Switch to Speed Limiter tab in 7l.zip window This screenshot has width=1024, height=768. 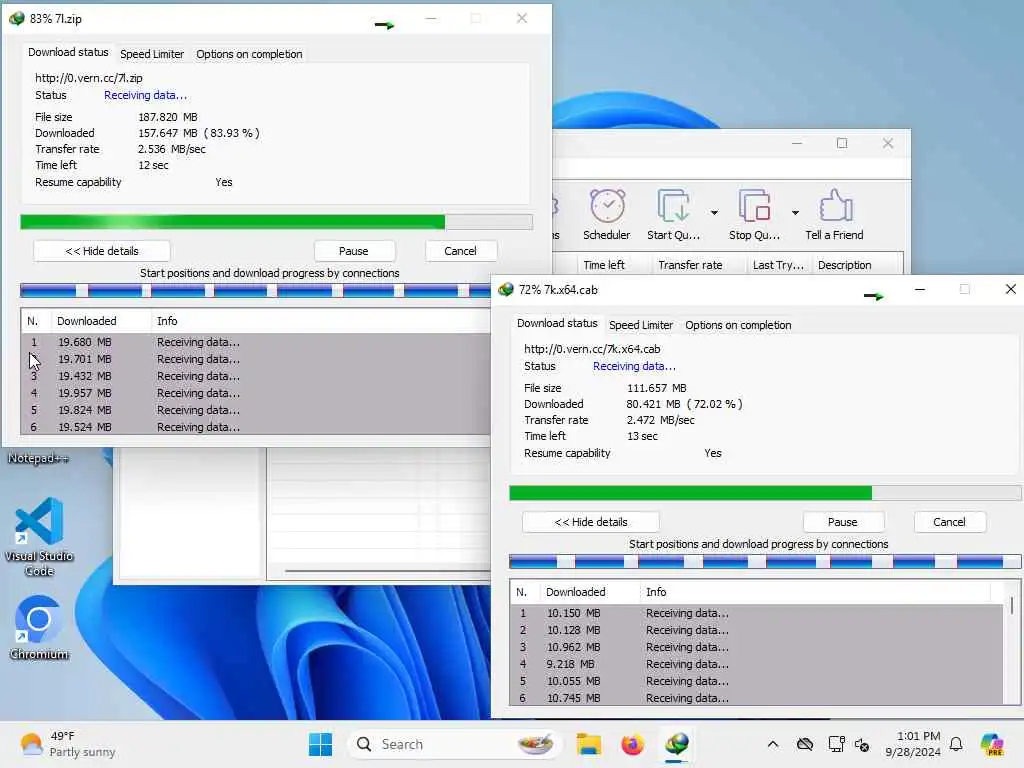[152, 54]
